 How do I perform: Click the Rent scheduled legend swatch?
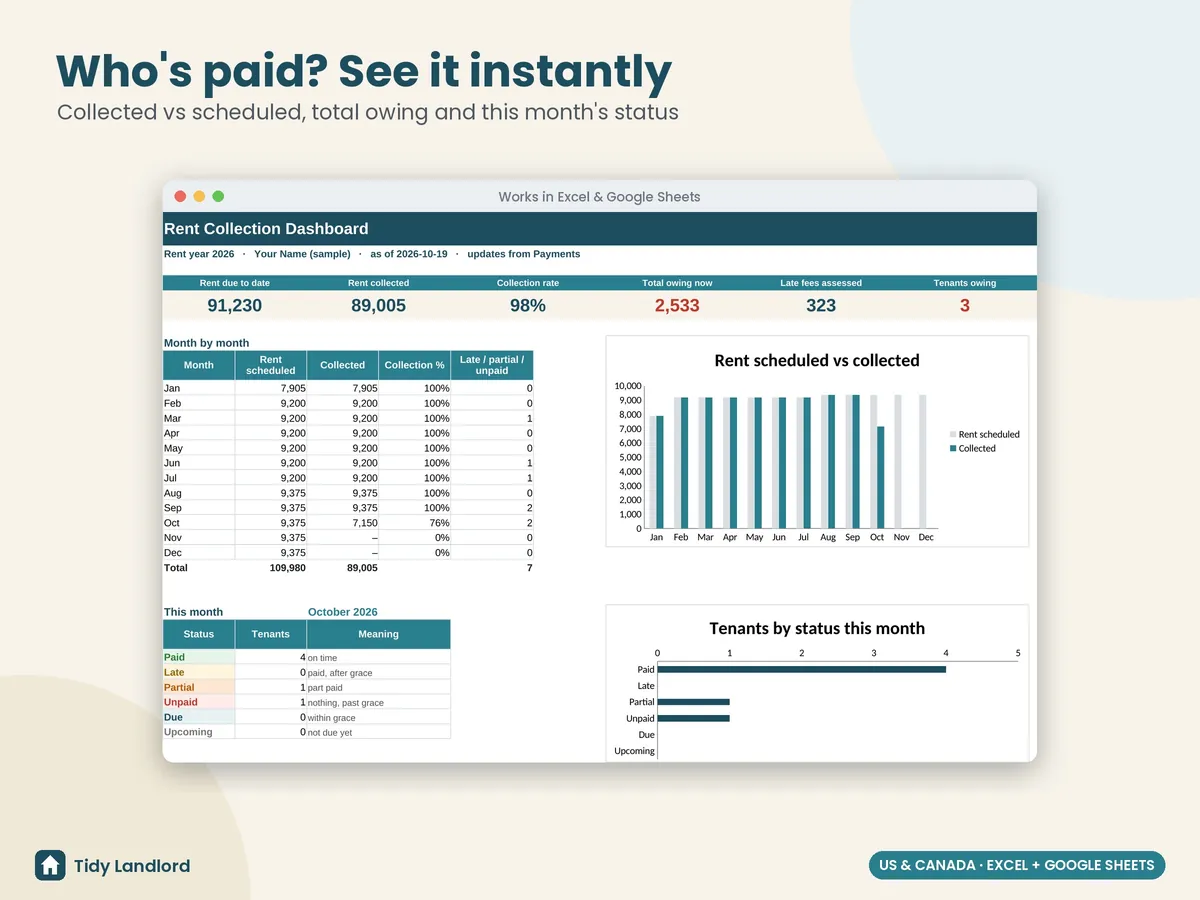[952, 435]
